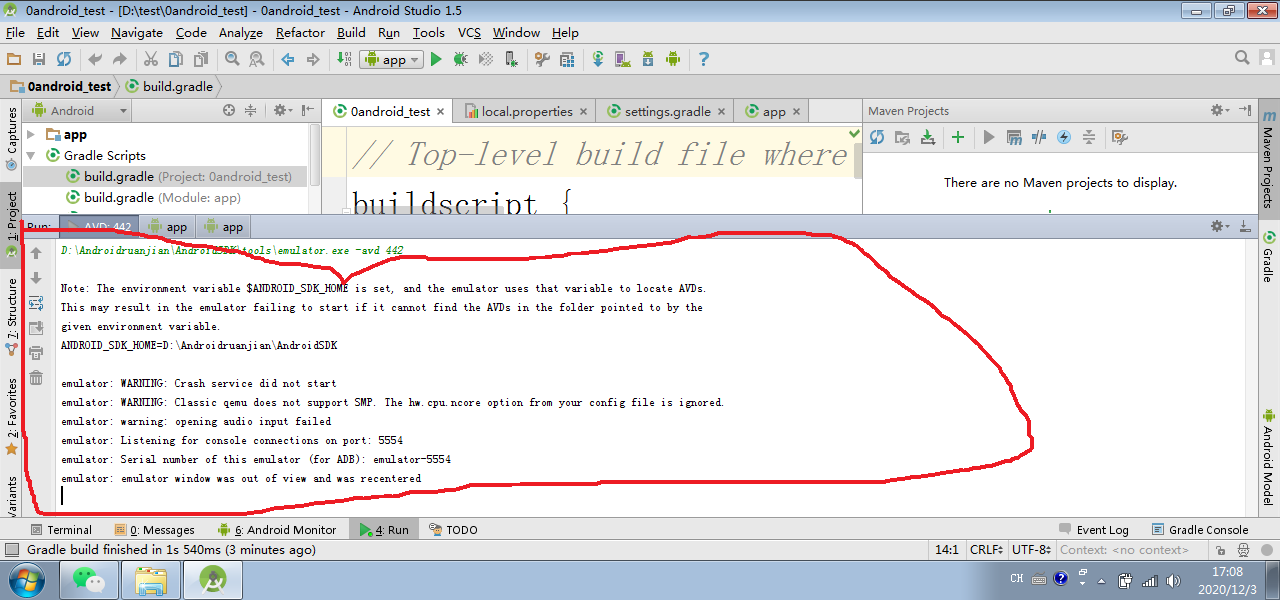Collapse the Gradle Scripts tree node
1280x600 pixels.
click(31, 155)
